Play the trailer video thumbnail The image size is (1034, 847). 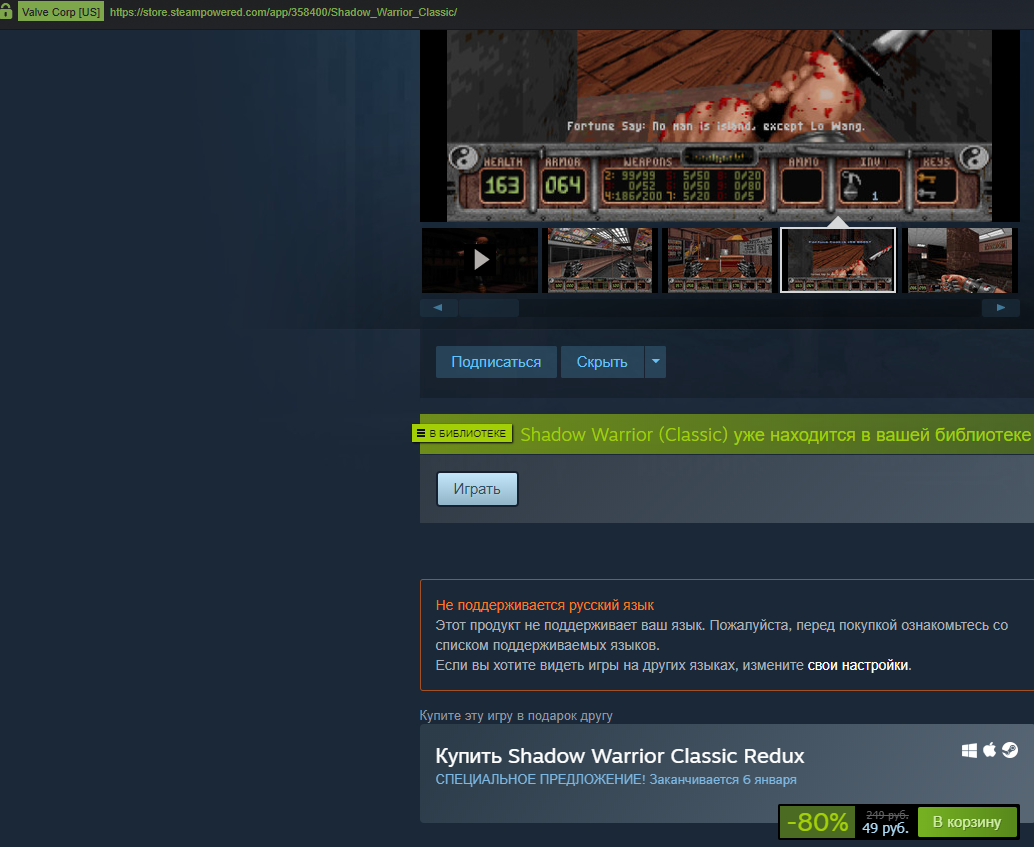click(480, 260)
